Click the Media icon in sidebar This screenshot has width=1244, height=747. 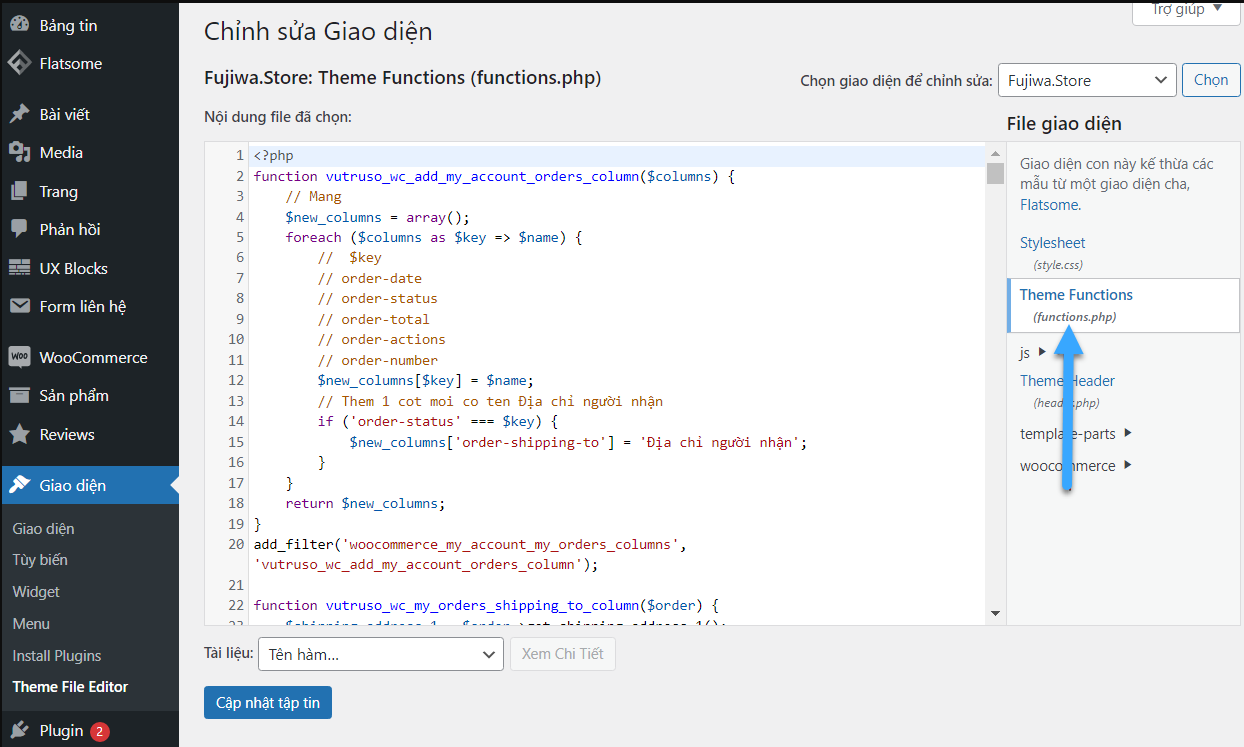[19, 152]
